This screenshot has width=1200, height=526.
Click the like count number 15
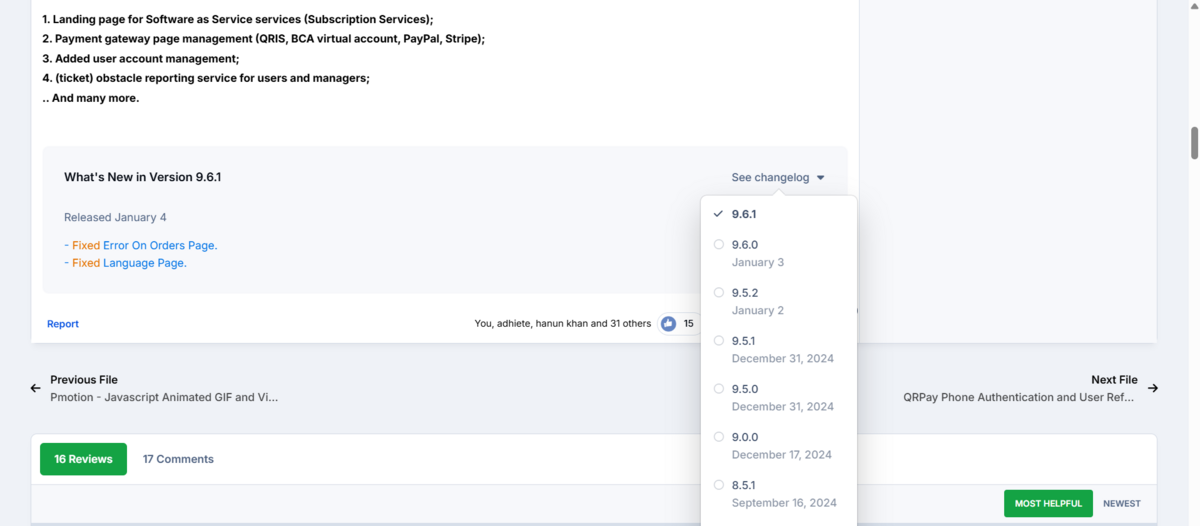click(x=688, y=324)
